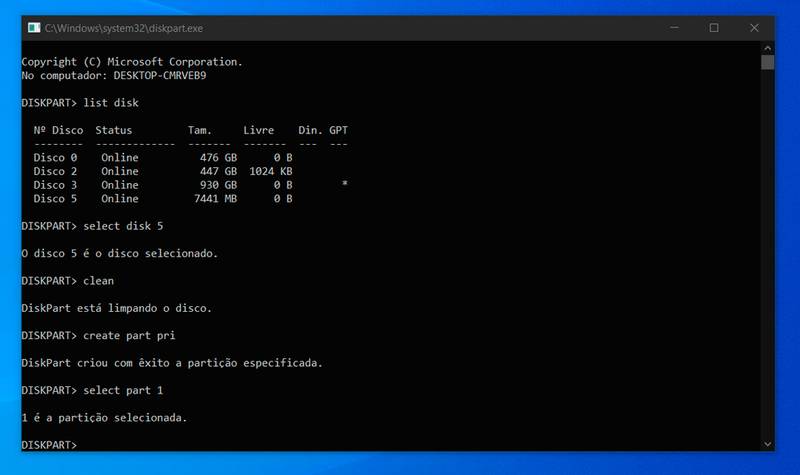Viewport: 800px width, 475px height.
Task: Close the diskpart.exe window
Action: 754,28
